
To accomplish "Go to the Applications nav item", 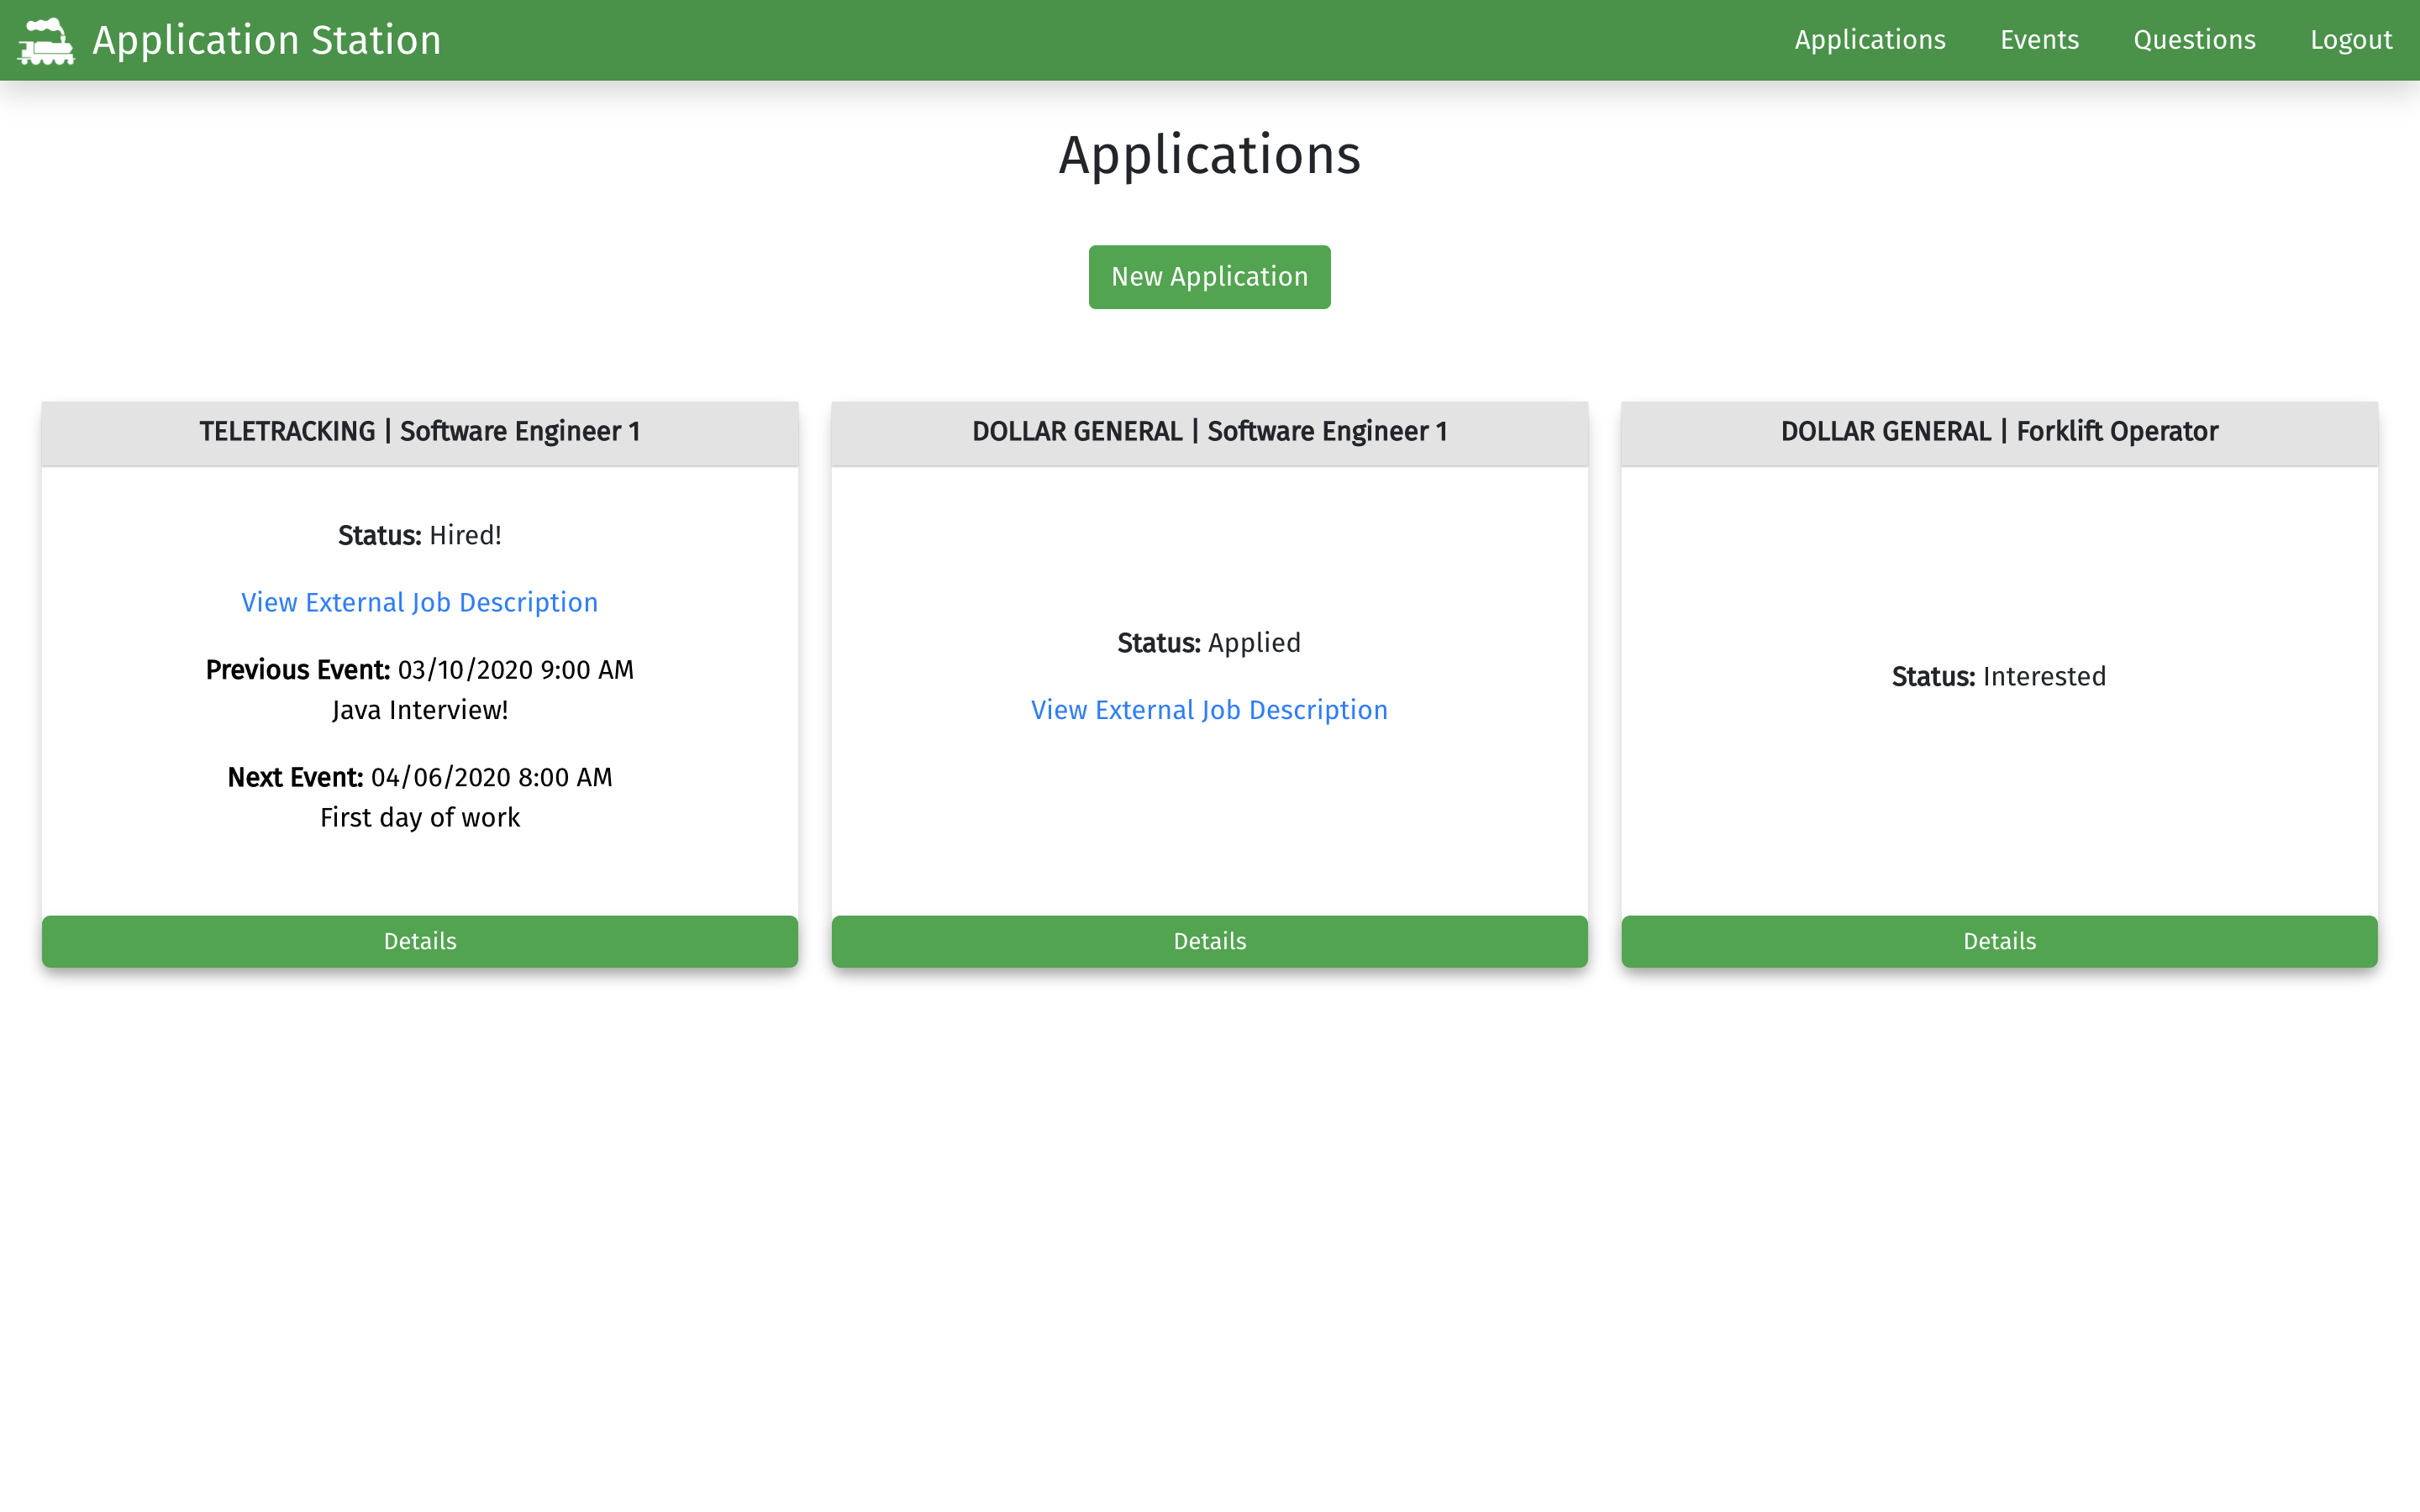I will 1869,40.
